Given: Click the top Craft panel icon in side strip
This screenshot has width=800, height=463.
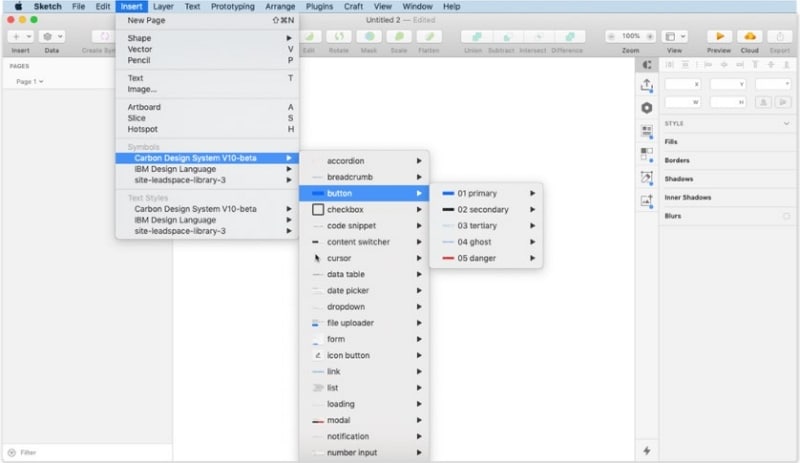Looking at the screenshot, I should point(646,64).
